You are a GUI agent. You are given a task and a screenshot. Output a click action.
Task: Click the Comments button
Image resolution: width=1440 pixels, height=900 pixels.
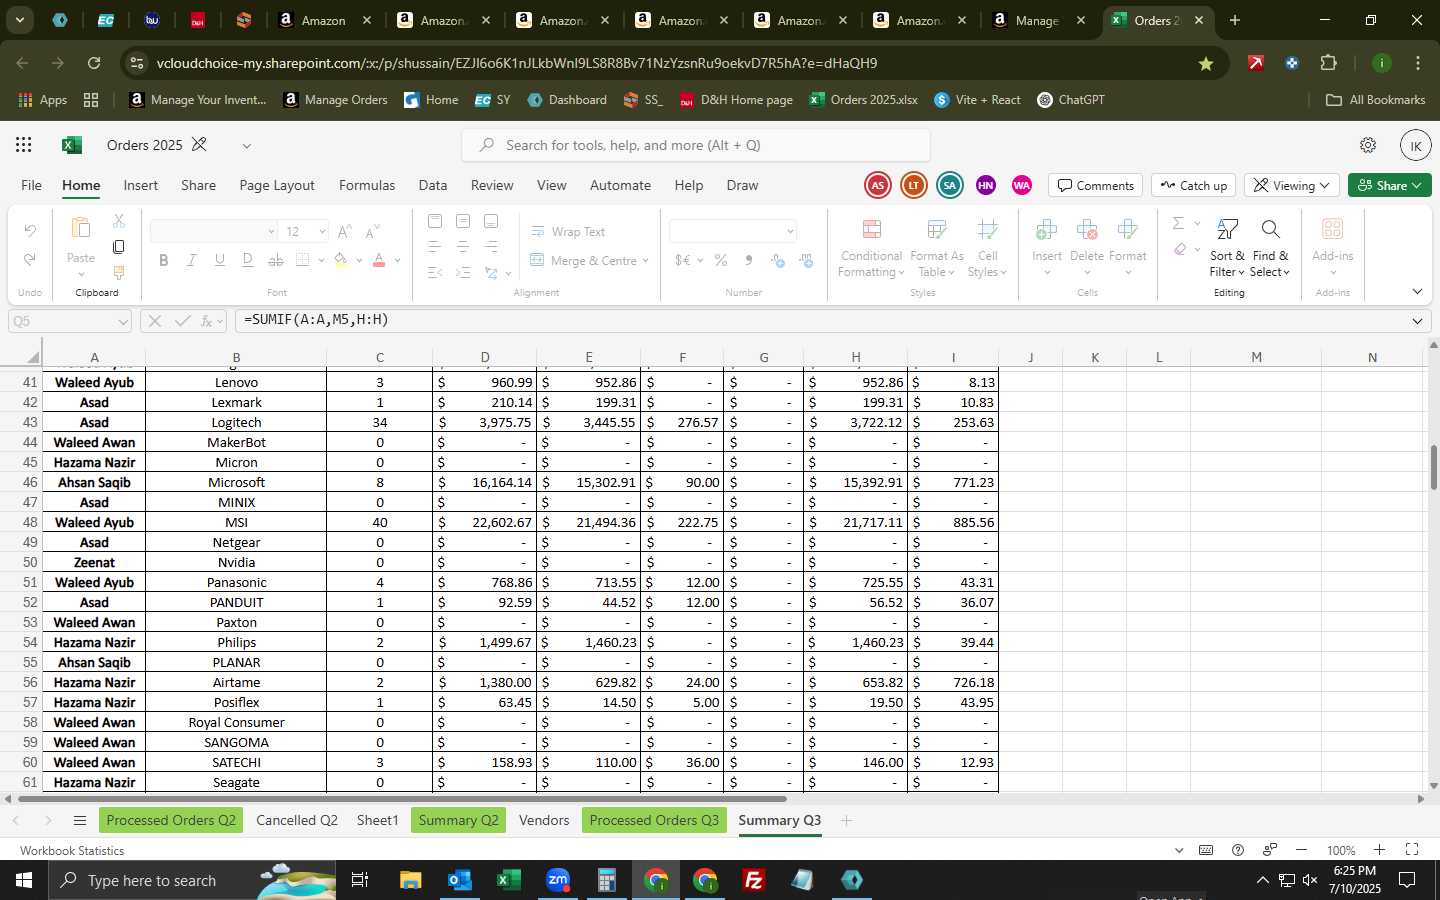point(1096,186)
